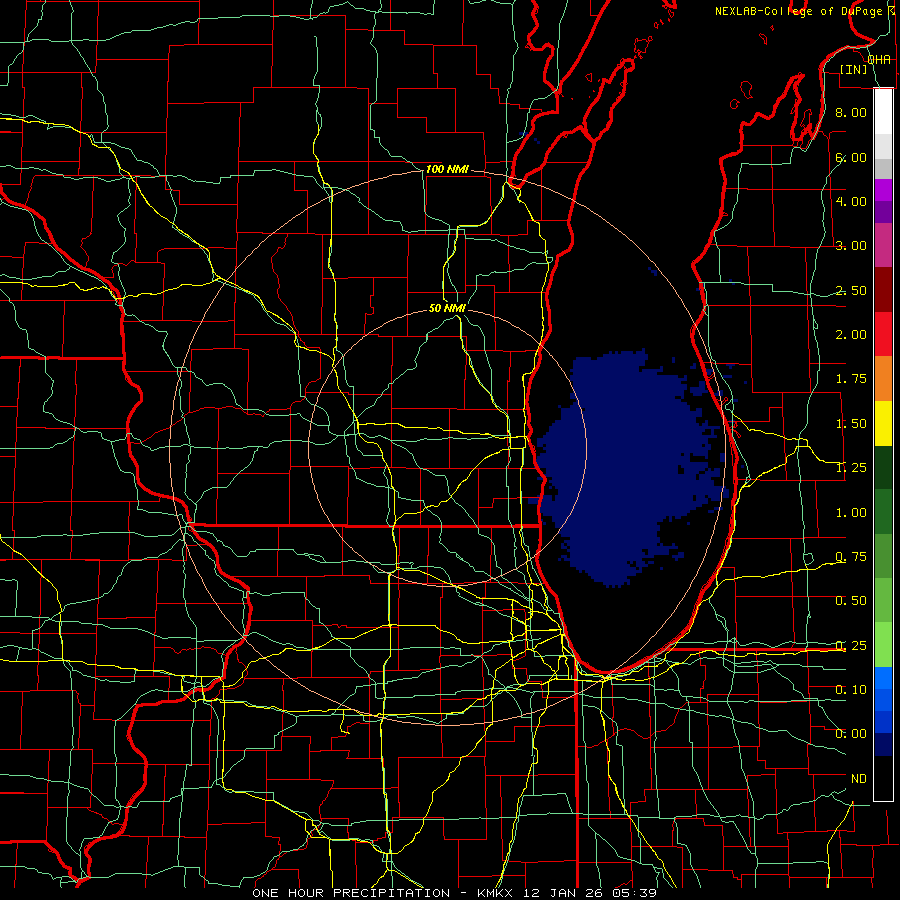
Task: Click the 2.50 legend value
Action: pyautogui.click(x=851, y=290)
